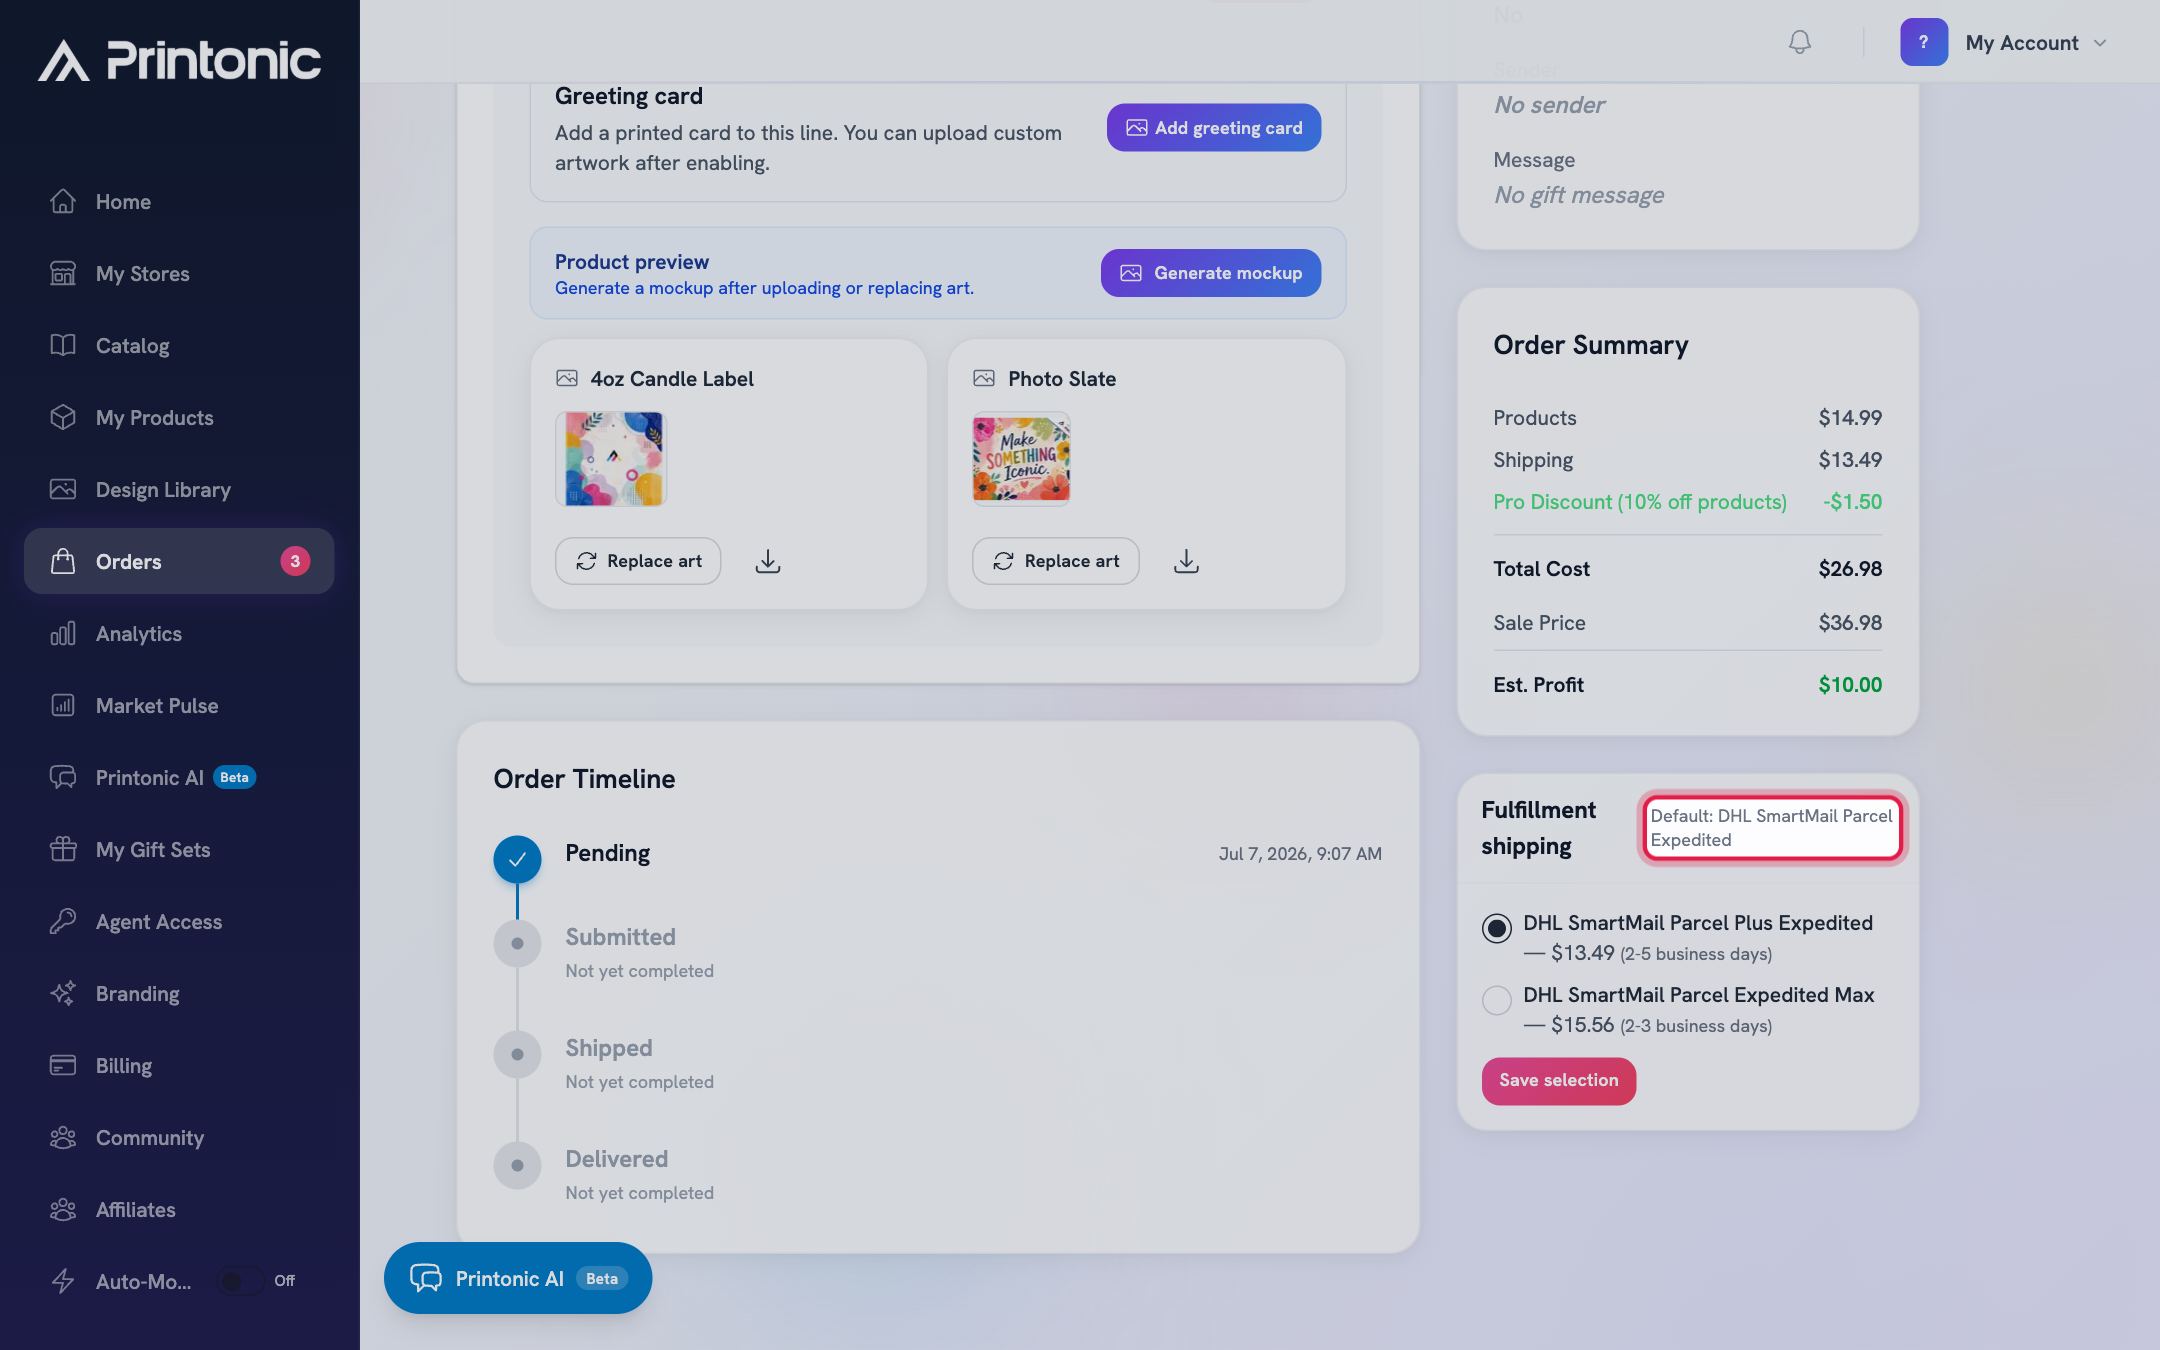The image size is (2160, 1350).
Task: Click the Printonic logo
Action: coord(180,61)
